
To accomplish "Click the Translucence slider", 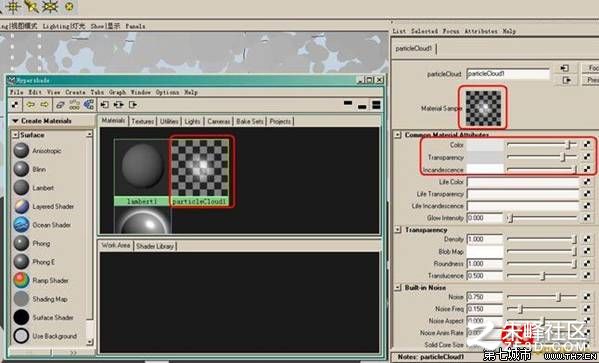I will [x=542, y=275].
